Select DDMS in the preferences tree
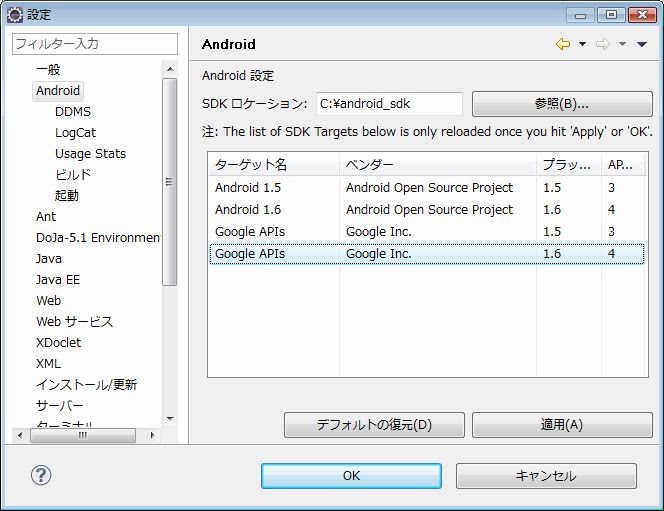Viewport: 664px width, 511px height. [x=72, y=112]
